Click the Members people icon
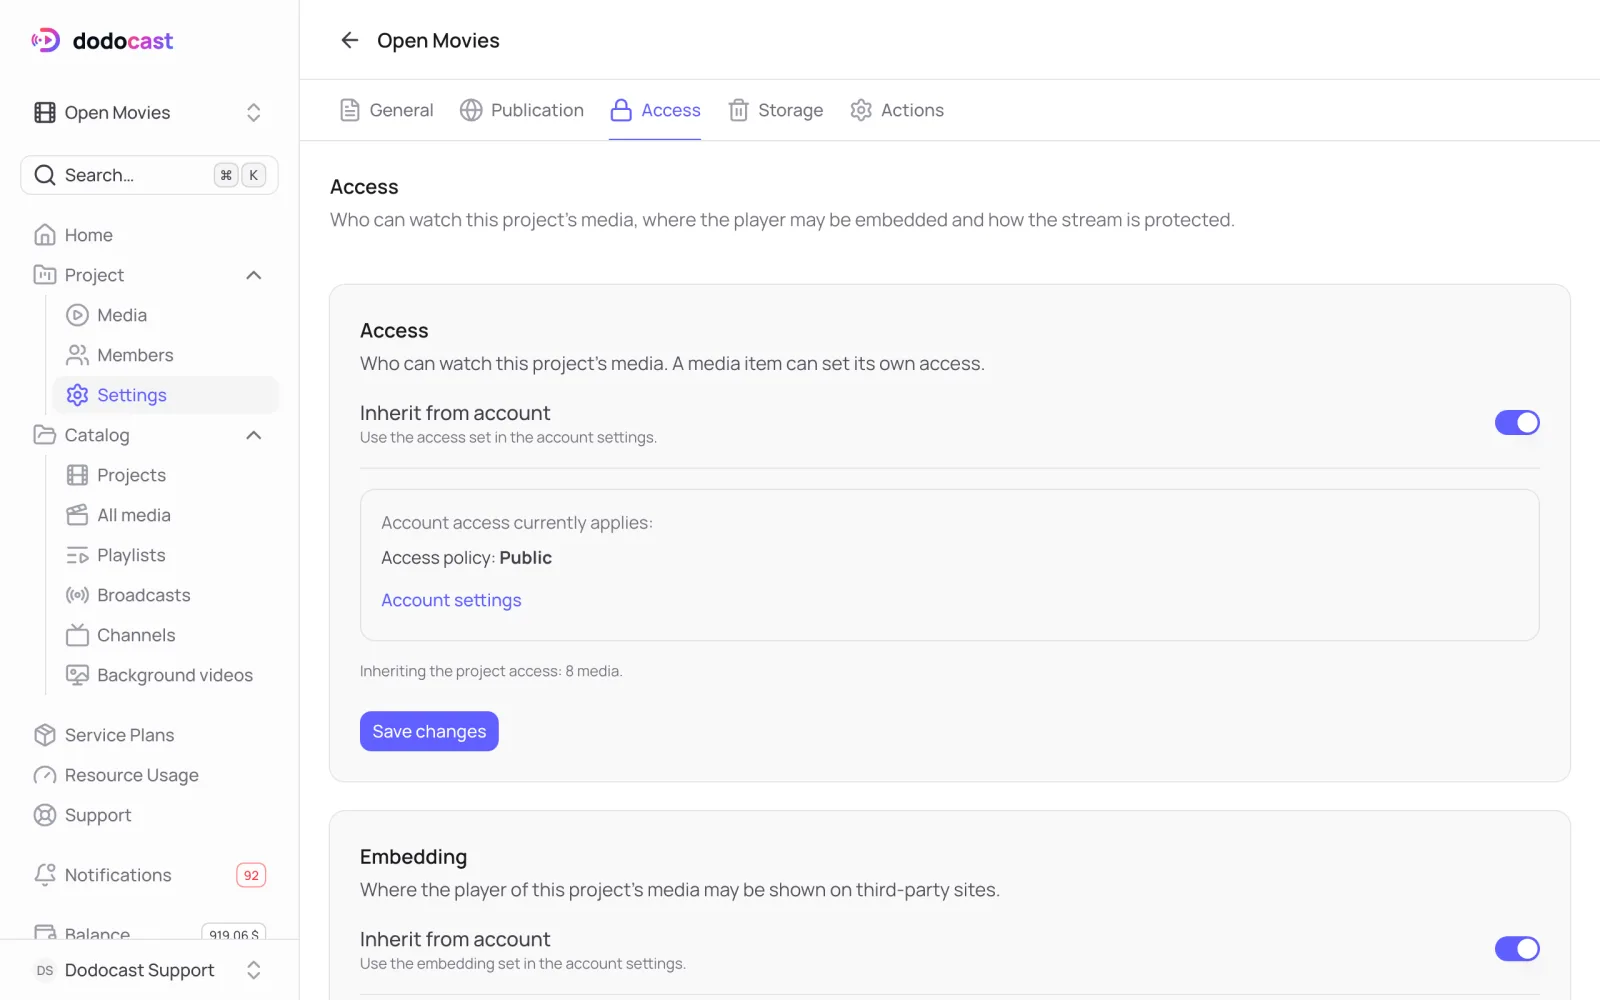 [x=77, y=355]
